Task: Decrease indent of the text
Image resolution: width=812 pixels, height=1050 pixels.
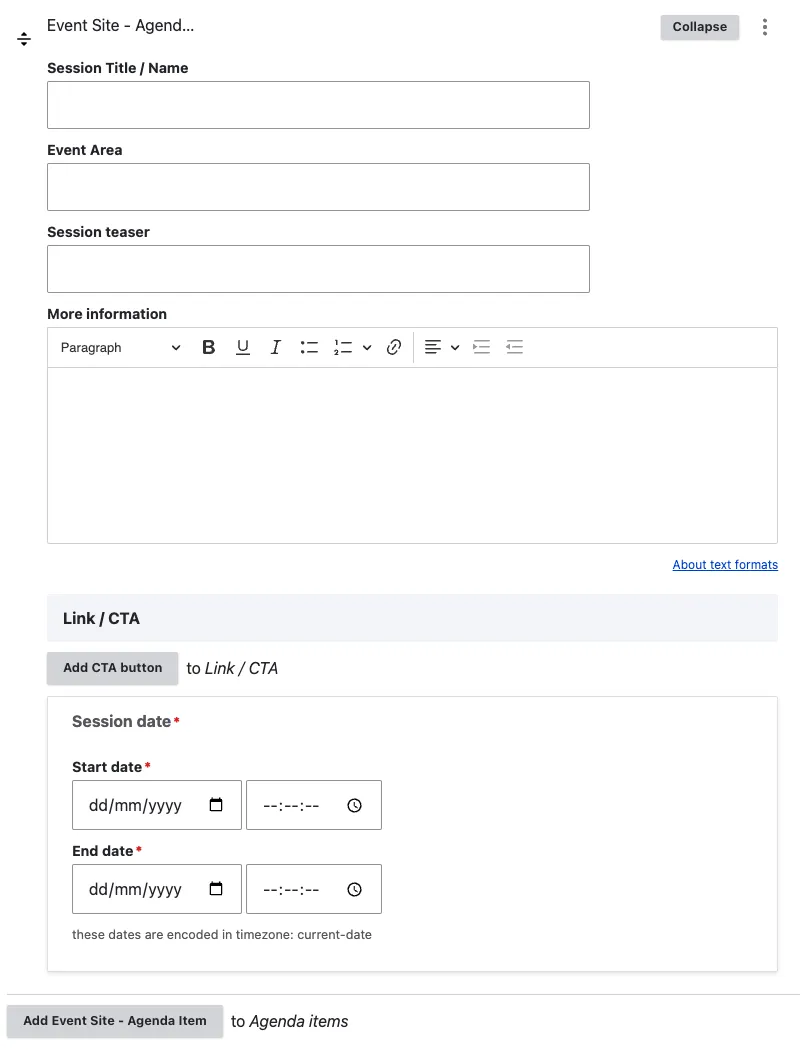Action: 514,348
